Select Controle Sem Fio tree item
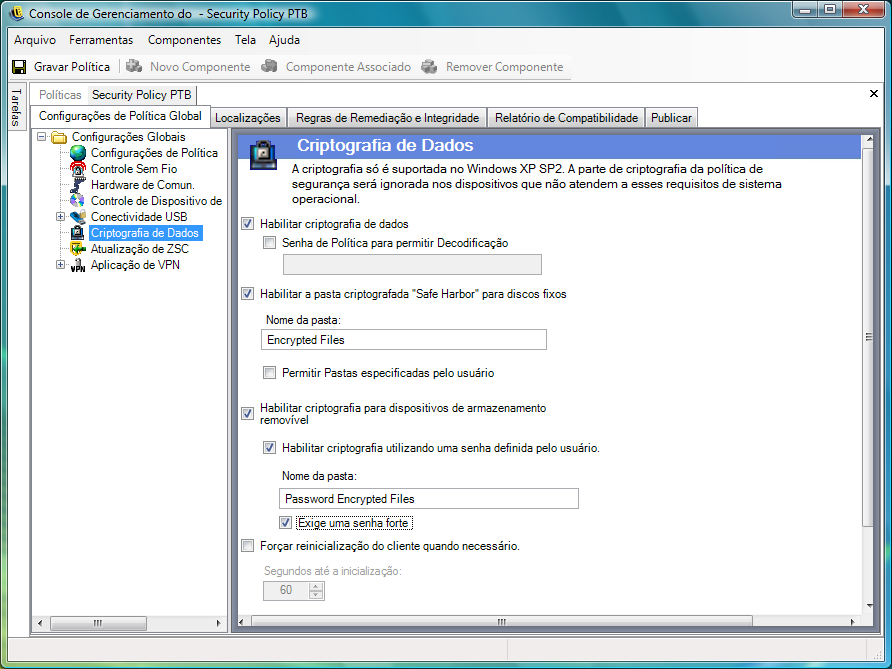 [x=134, y=169]
